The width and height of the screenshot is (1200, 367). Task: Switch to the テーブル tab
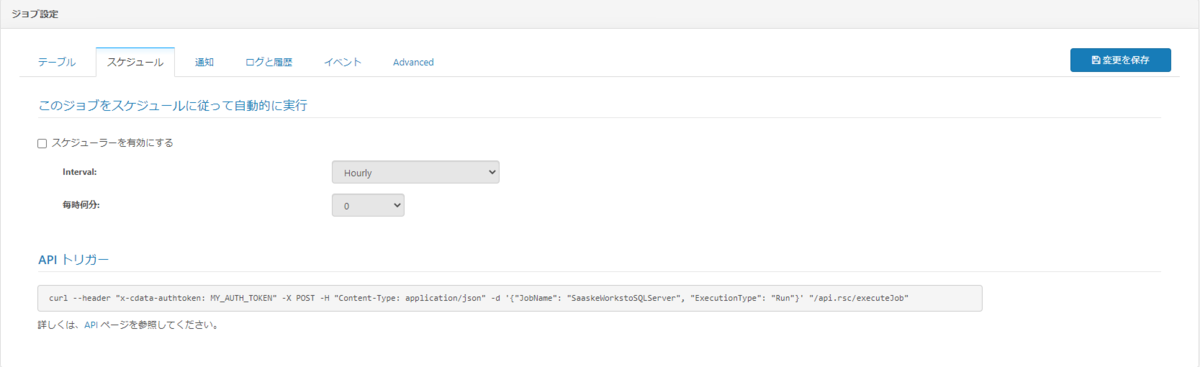[x=57, y=62]
